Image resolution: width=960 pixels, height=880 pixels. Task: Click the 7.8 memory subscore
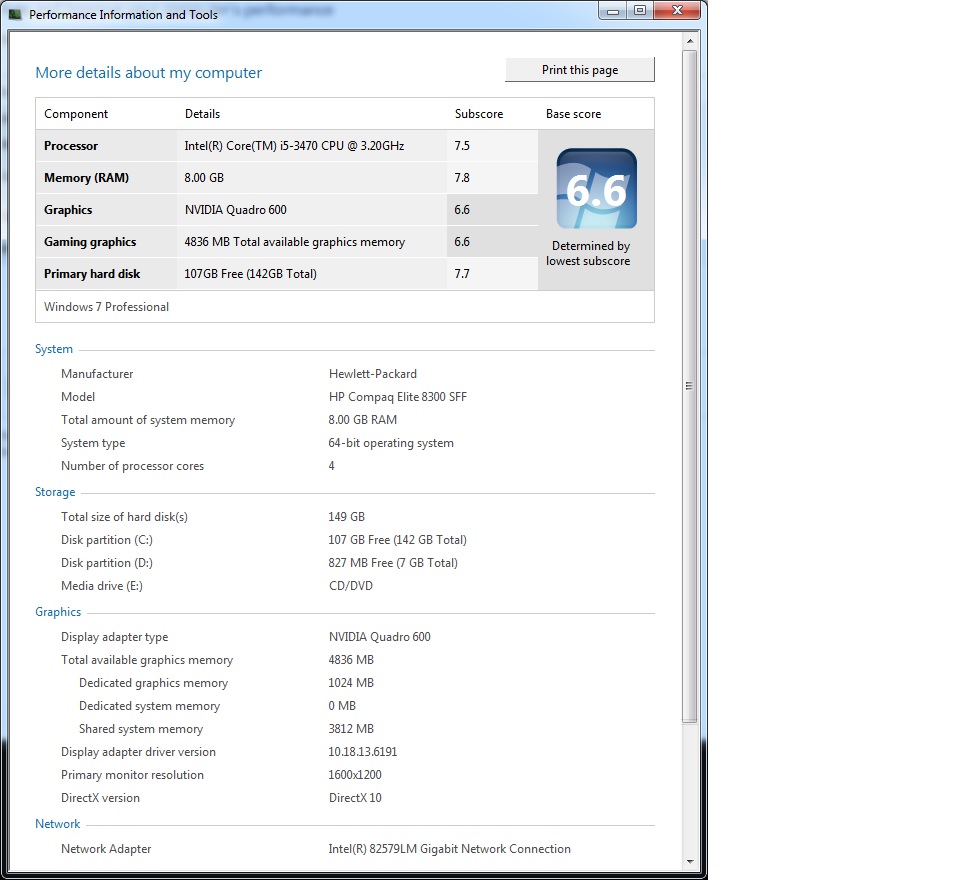pyautogui.click(x=462, y=178)
